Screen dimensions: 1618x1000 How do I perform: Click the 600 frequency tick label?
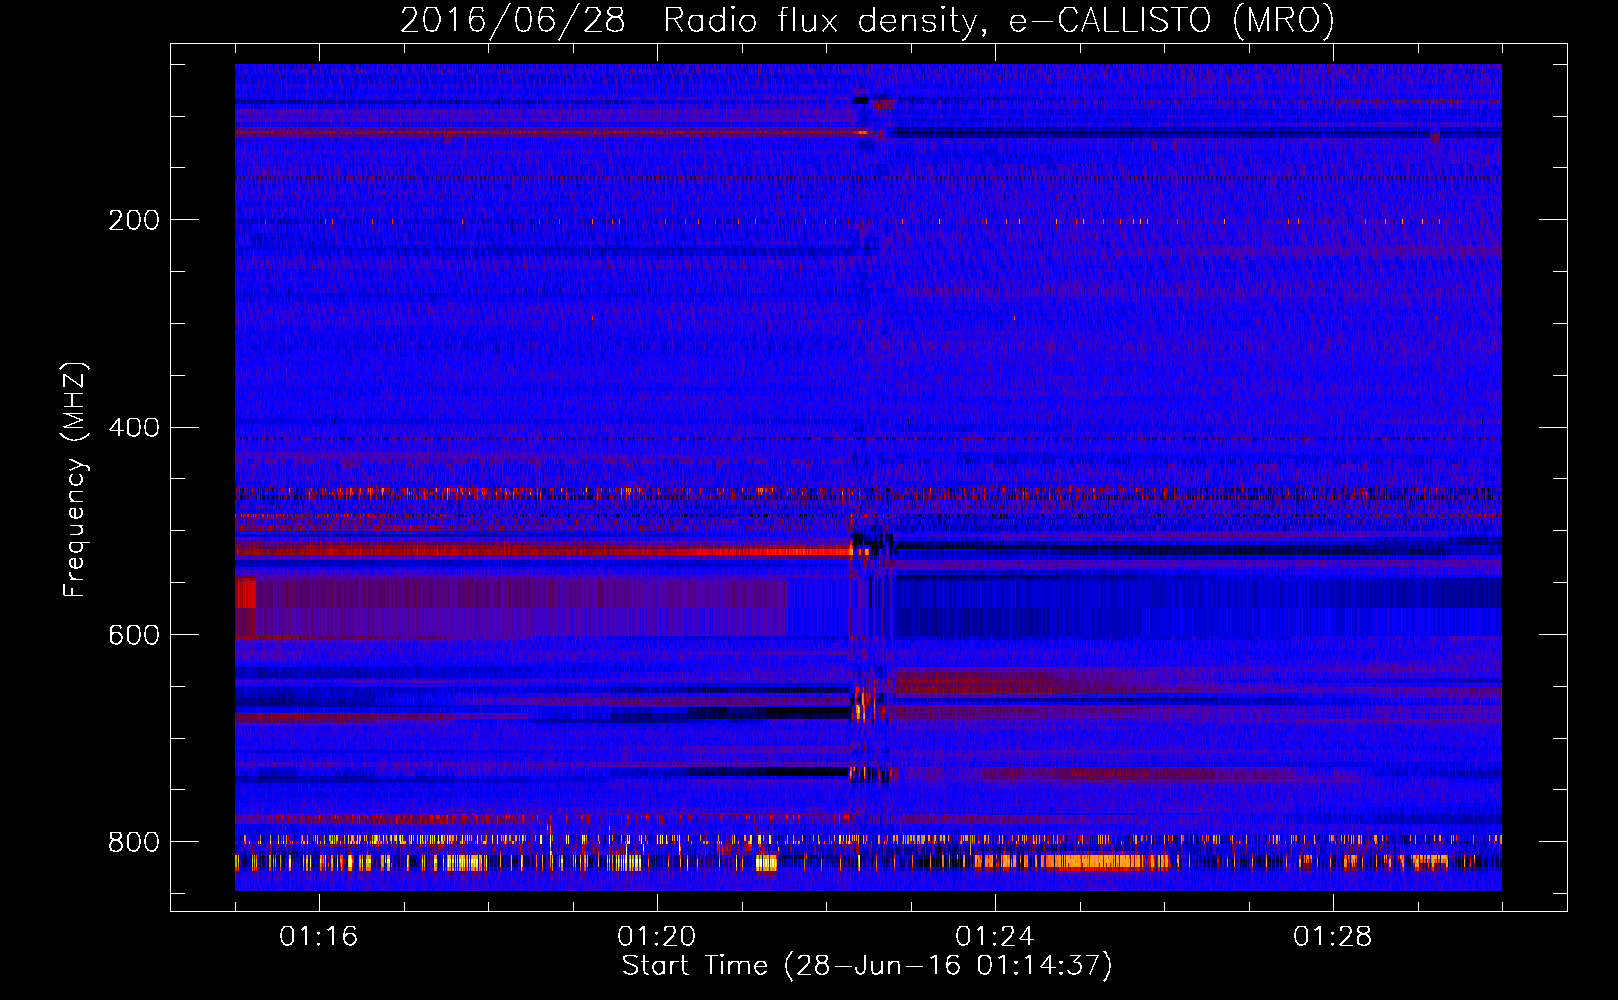click(134, 636)
